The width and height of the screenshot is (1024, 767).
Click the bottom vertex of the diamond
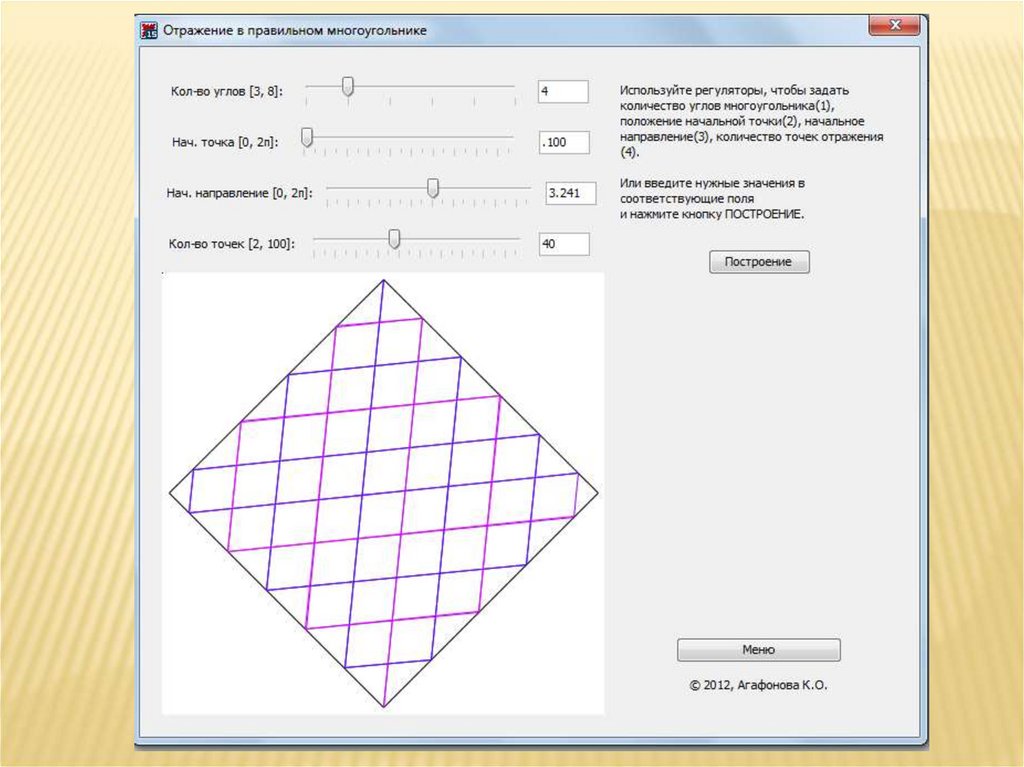point(384,707)
